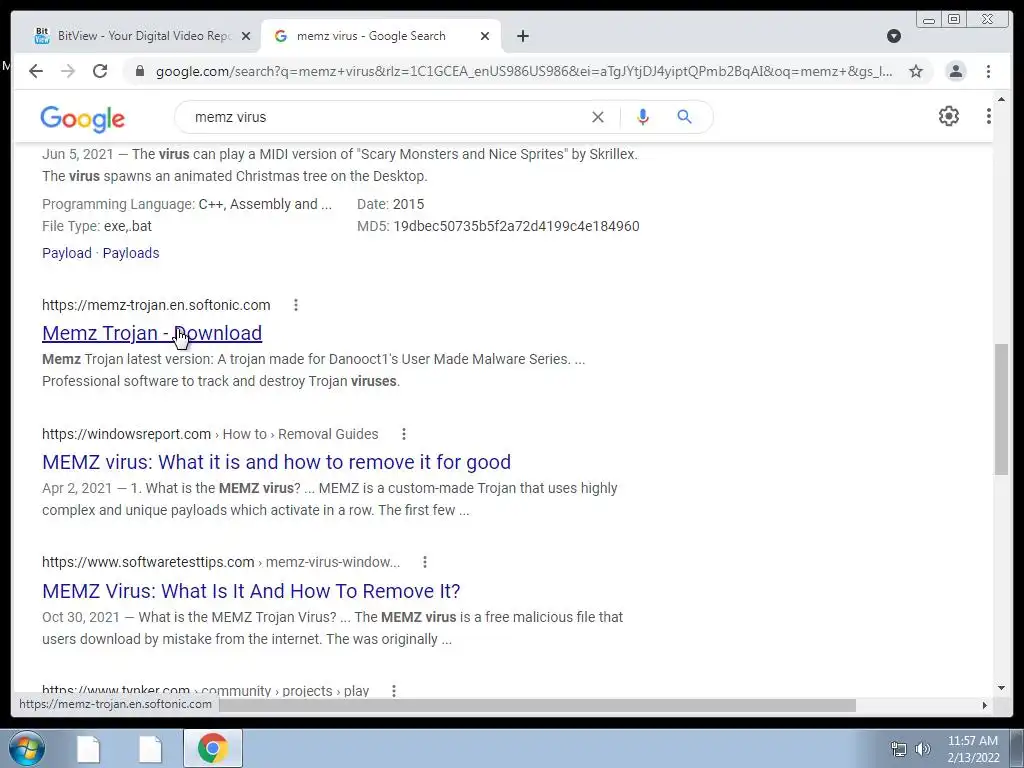The image size is (1024, 768).
Task: Open the Chrome profile avatar menu
Action: click(955, 71)
